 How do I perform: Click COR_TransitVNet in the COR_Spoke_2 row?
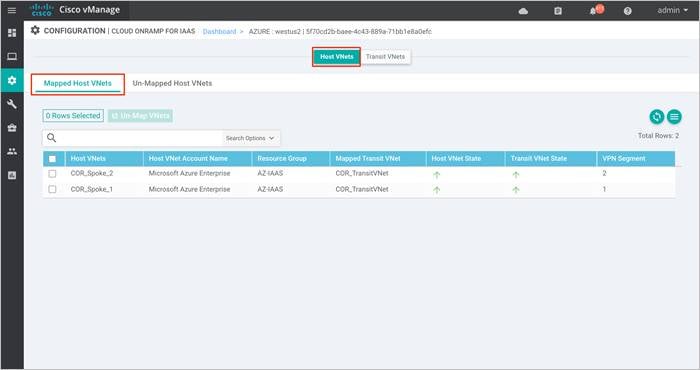(x=362, y=173)
